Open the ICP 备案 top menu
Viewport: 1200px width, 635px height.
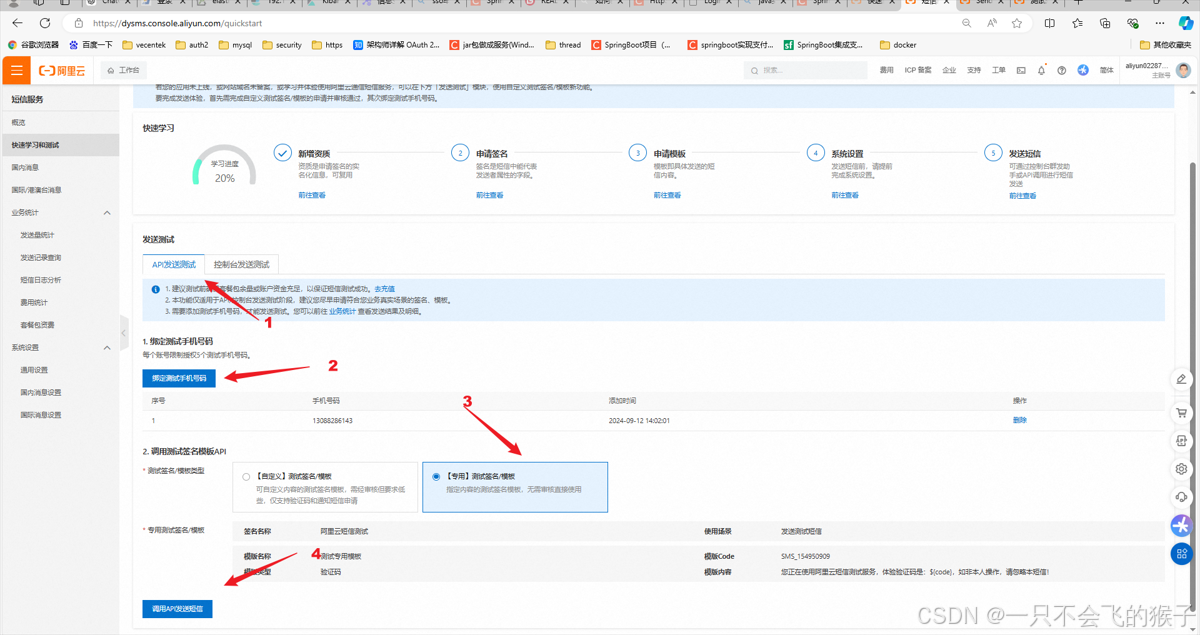(x=918, y=70)
